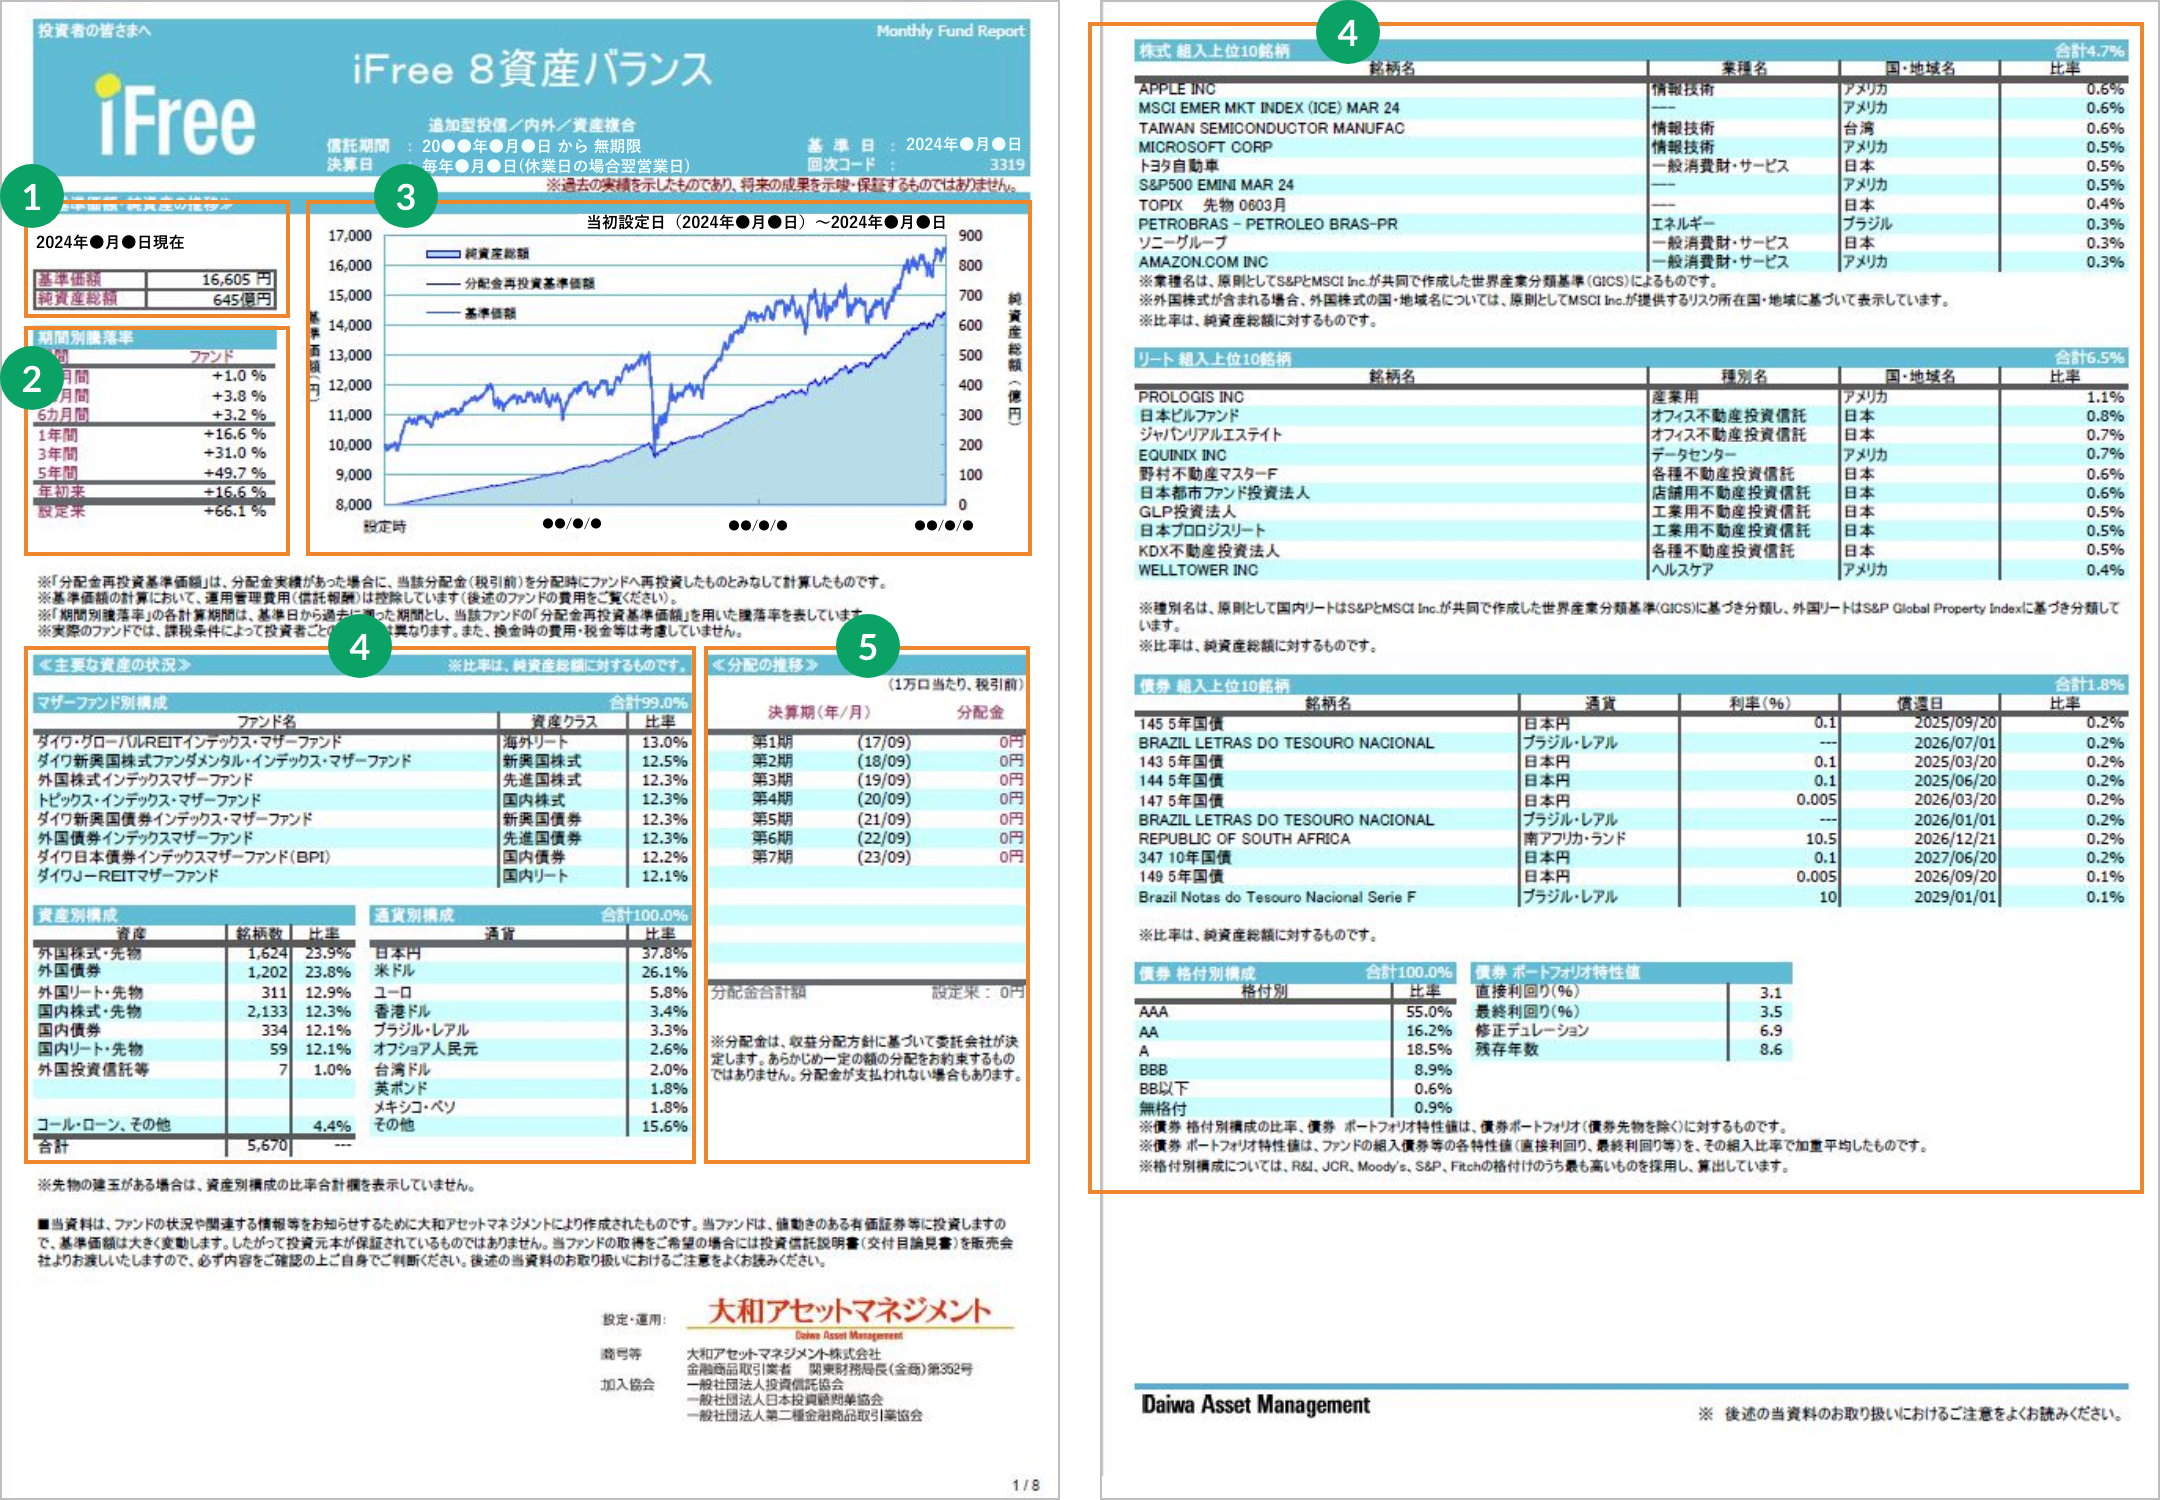This screenshot has height=1500, width=2160.
Task: Click the chart right axis label '900'
Action: pyautogui.click(x=970, y=236)
